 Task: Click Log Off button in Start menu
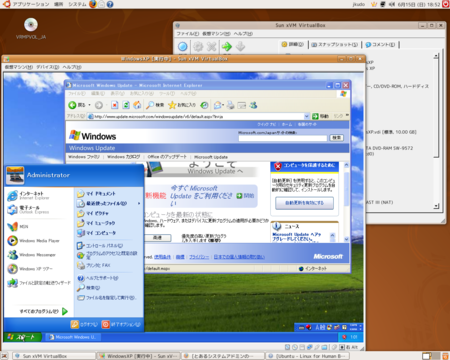[84, 324]
